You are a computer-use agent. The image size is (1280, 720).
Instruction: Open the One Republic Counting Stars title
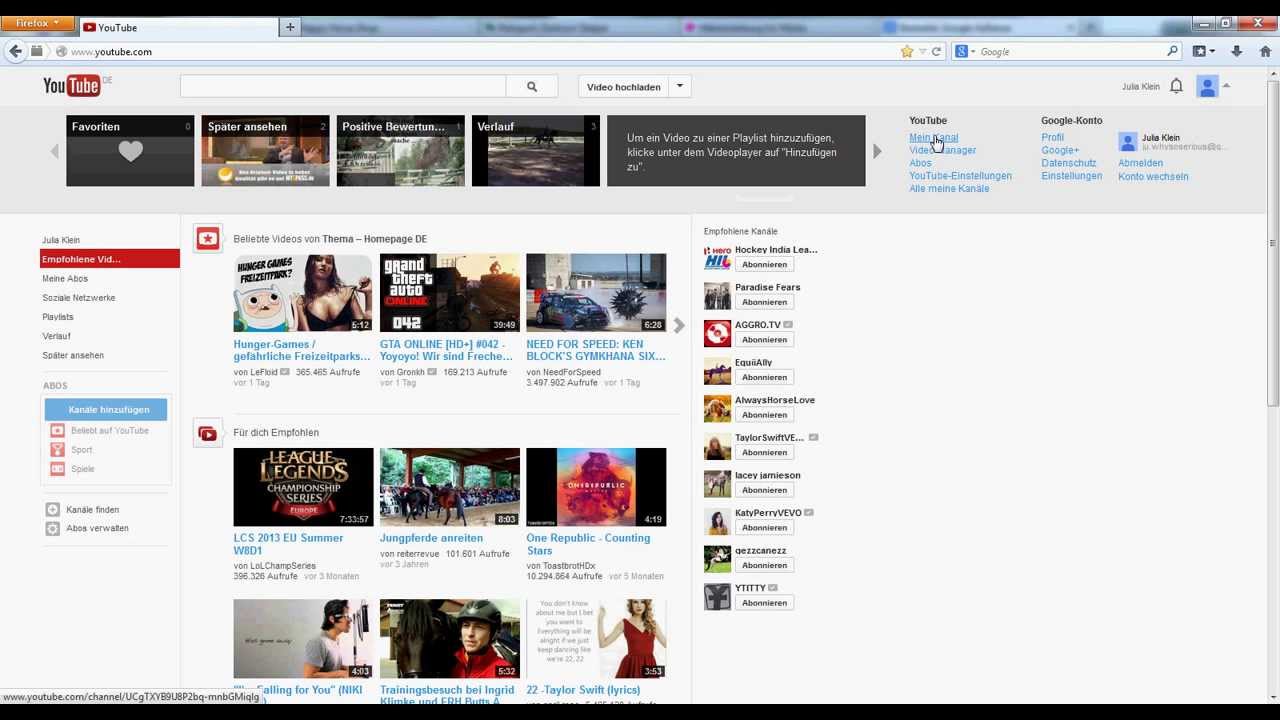(x=588, y=544)
